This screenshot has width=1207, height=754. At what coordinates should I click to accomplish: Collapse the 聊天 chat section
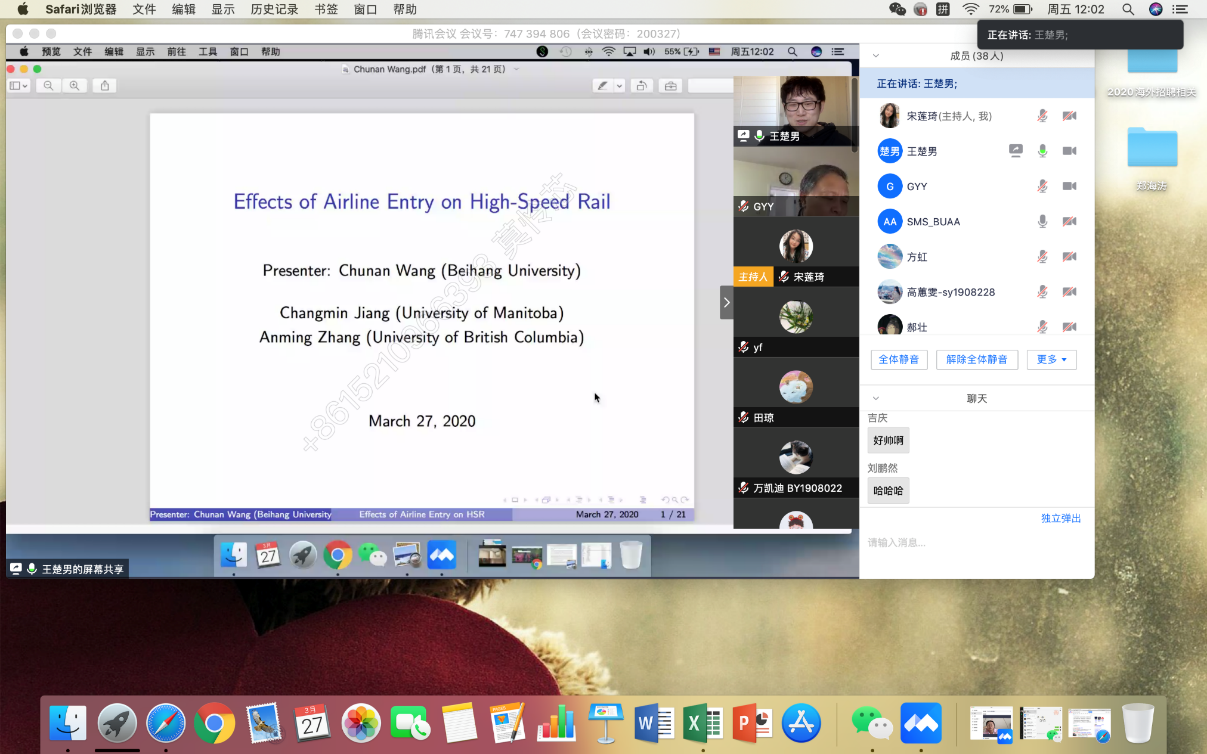click(876, 398)
